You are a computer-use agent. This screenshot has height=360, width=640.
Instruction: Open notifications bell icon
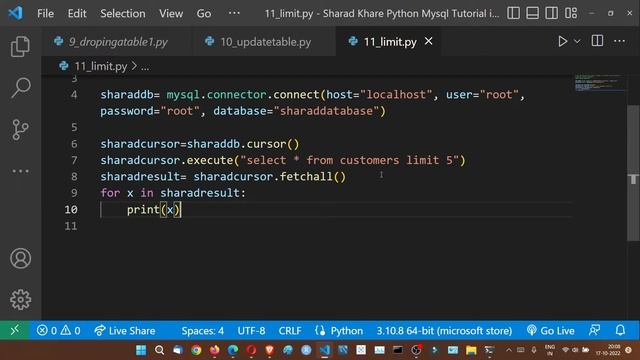620,330
